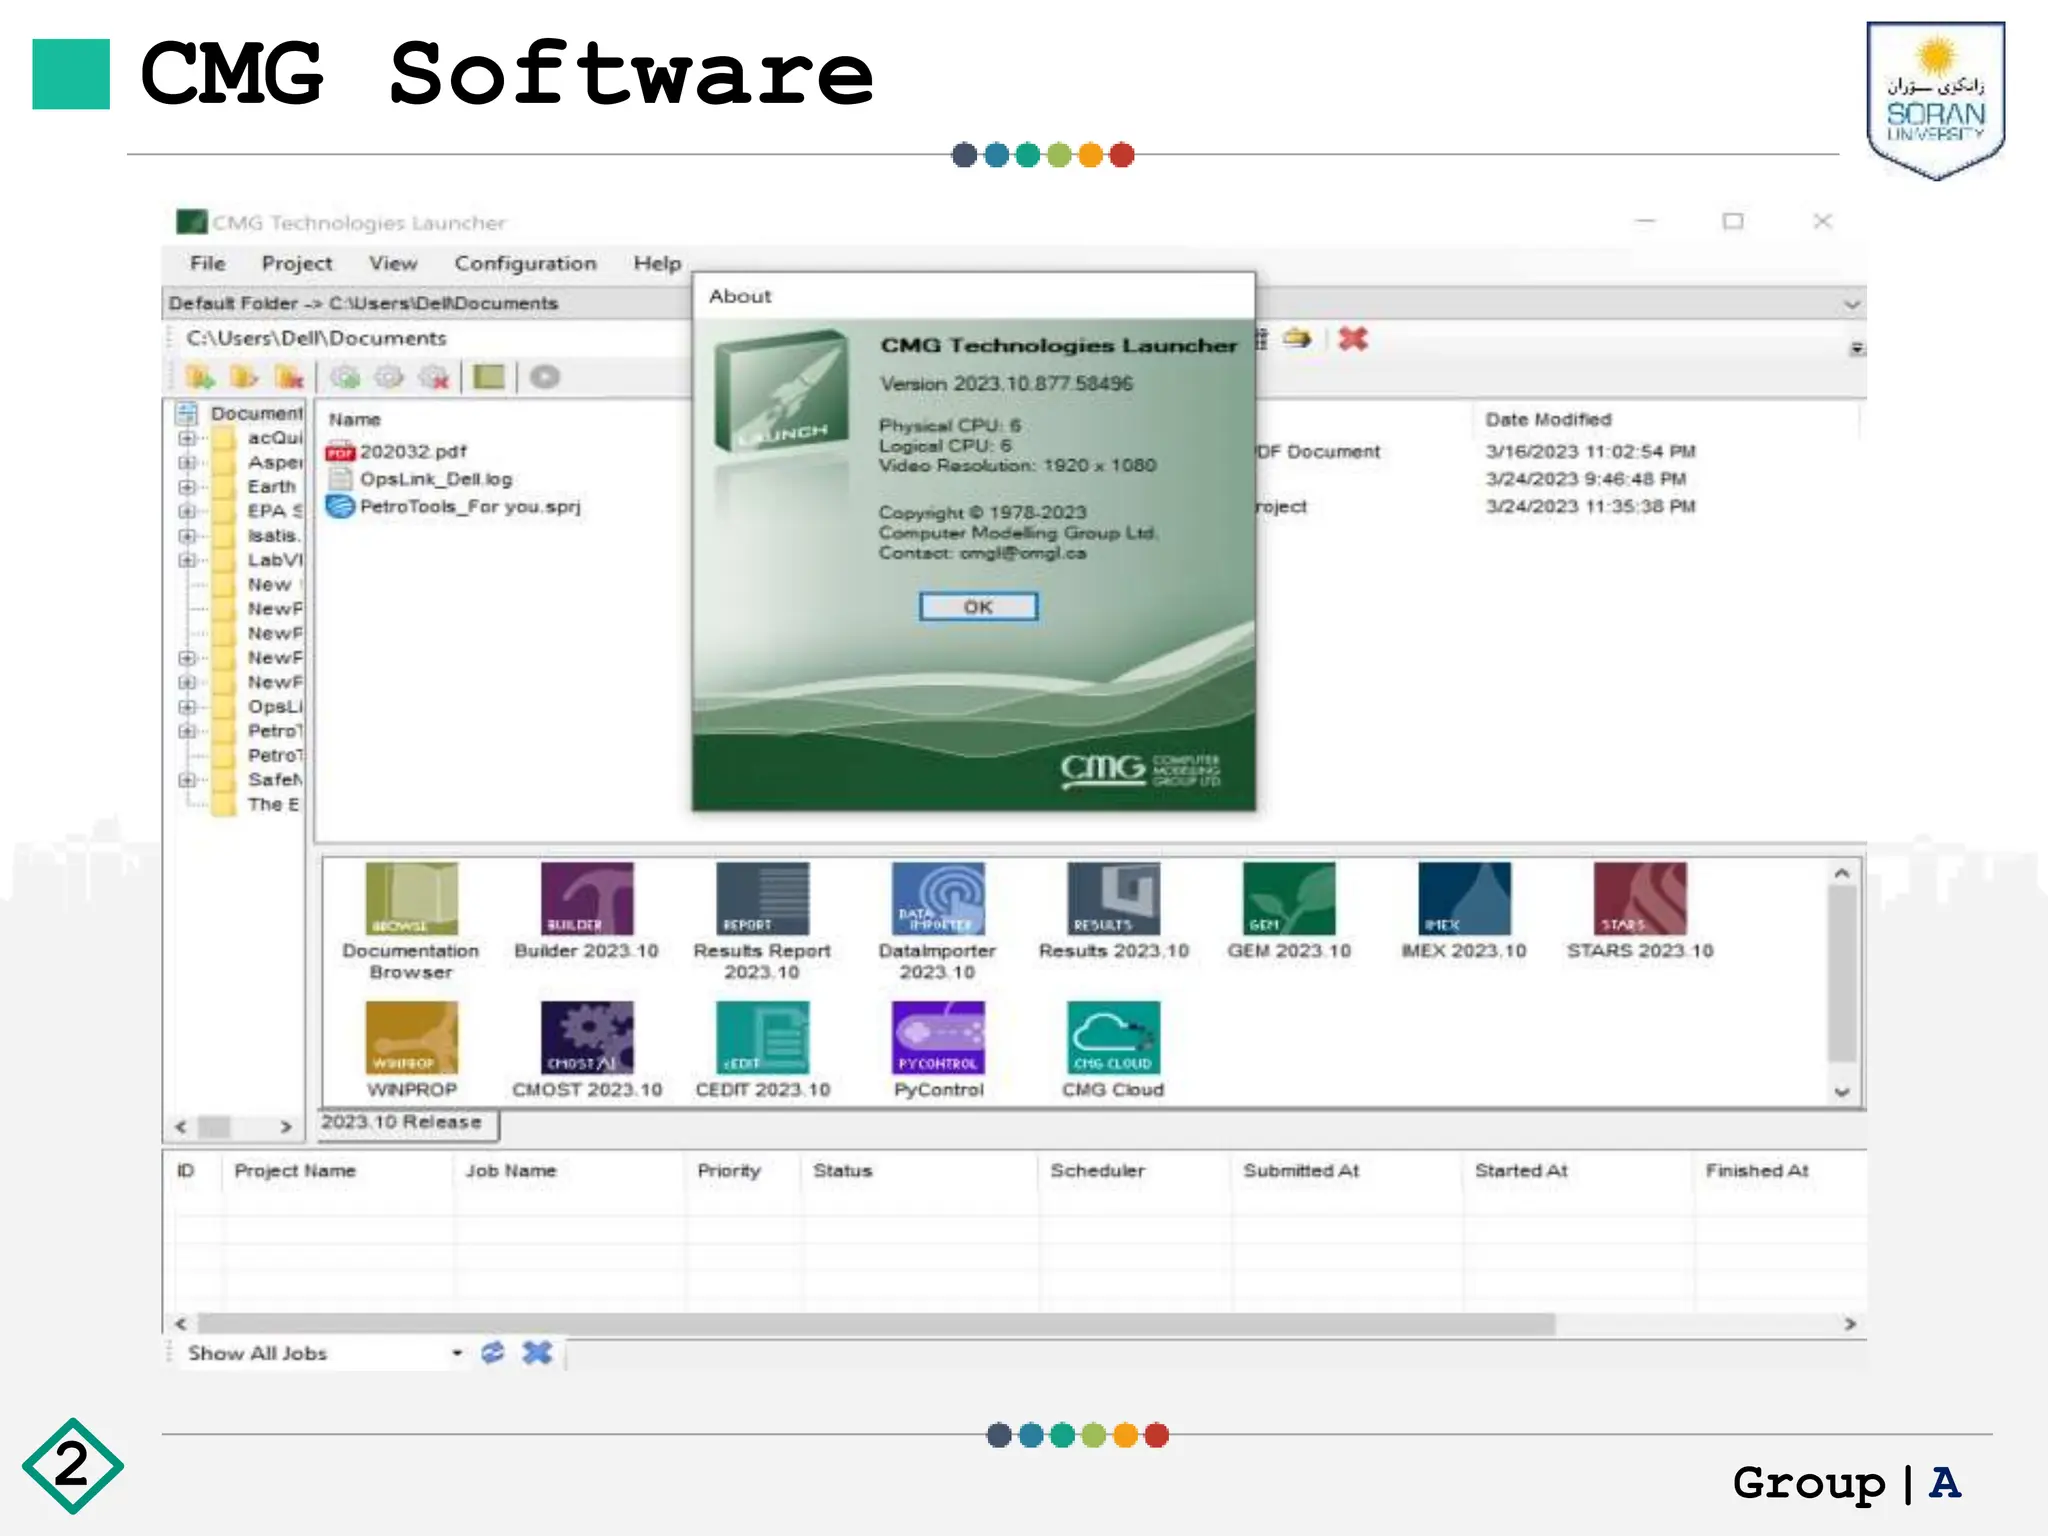Viewport: 2048px width, 1536px height.
Task: Click the Project Name column header
Action: click(x=295, y=1170)
